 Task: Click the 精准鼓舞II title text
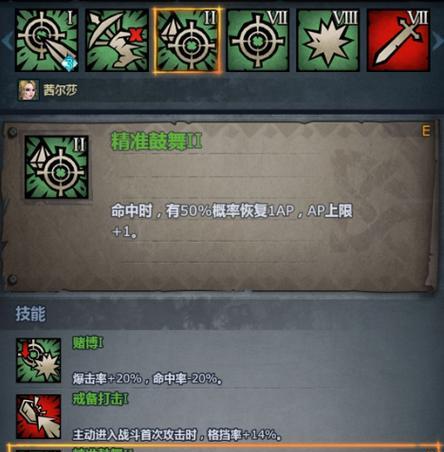[x=157, y=141]
